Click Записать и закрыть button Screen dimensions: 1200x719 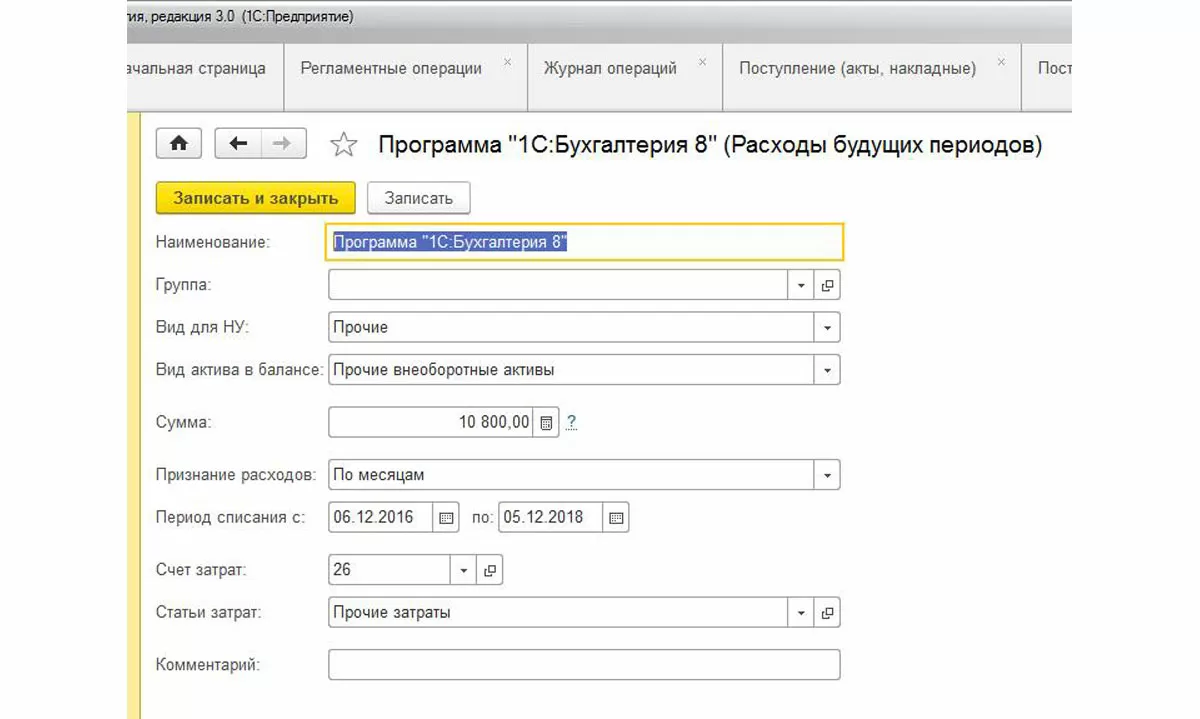tap(256, 198)
